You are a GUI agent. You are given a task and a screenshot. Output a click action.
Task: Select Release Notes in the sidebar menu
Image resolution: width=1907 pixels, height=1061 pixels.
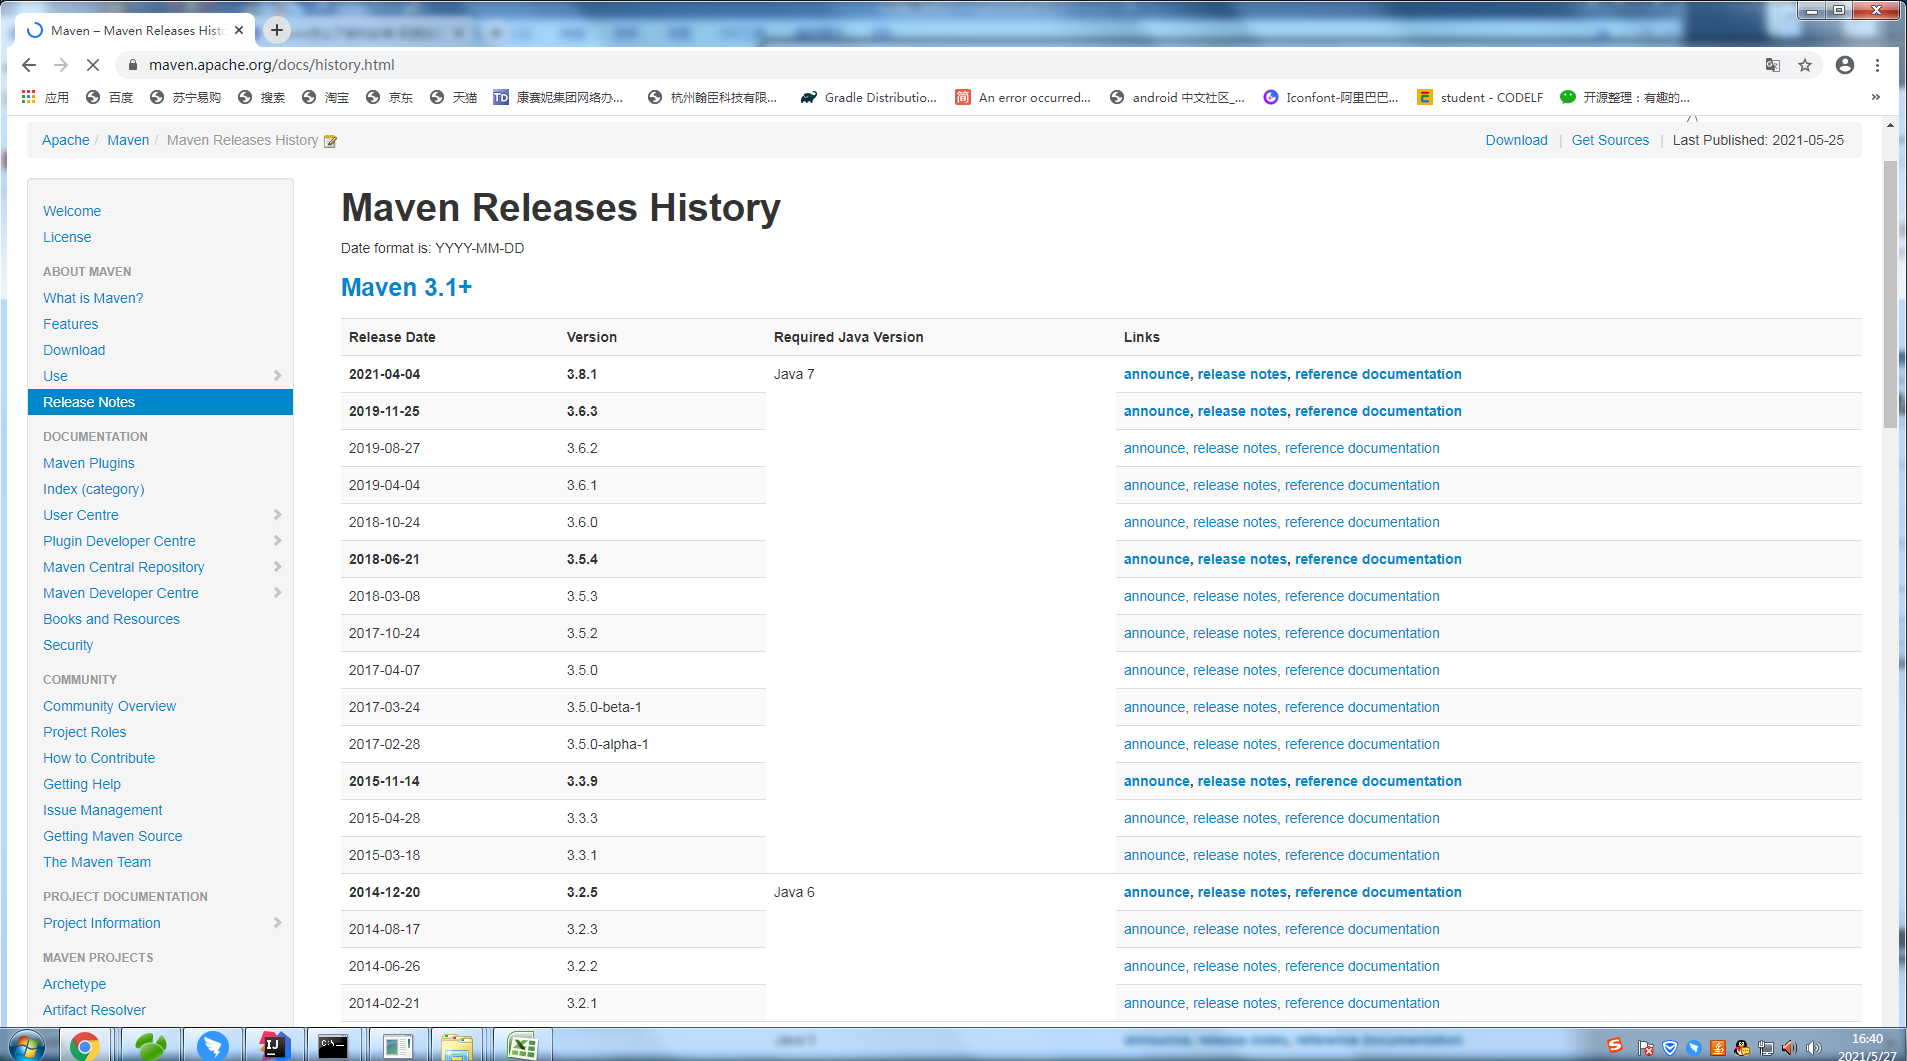[x=89, y=402]
